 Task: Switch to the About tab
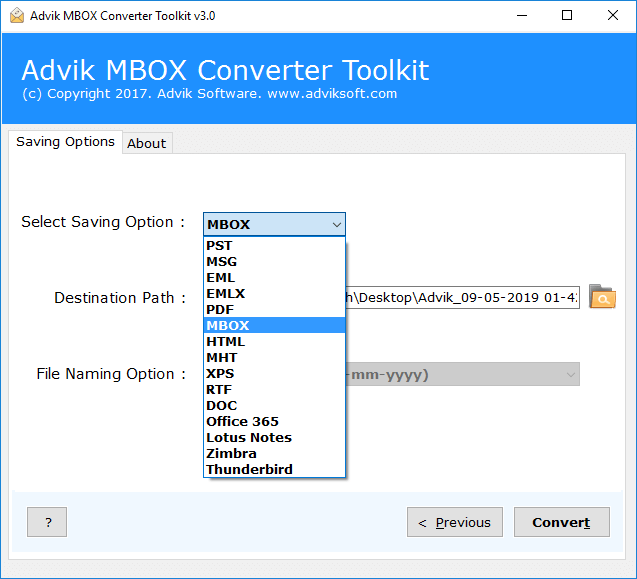(147, 143)
